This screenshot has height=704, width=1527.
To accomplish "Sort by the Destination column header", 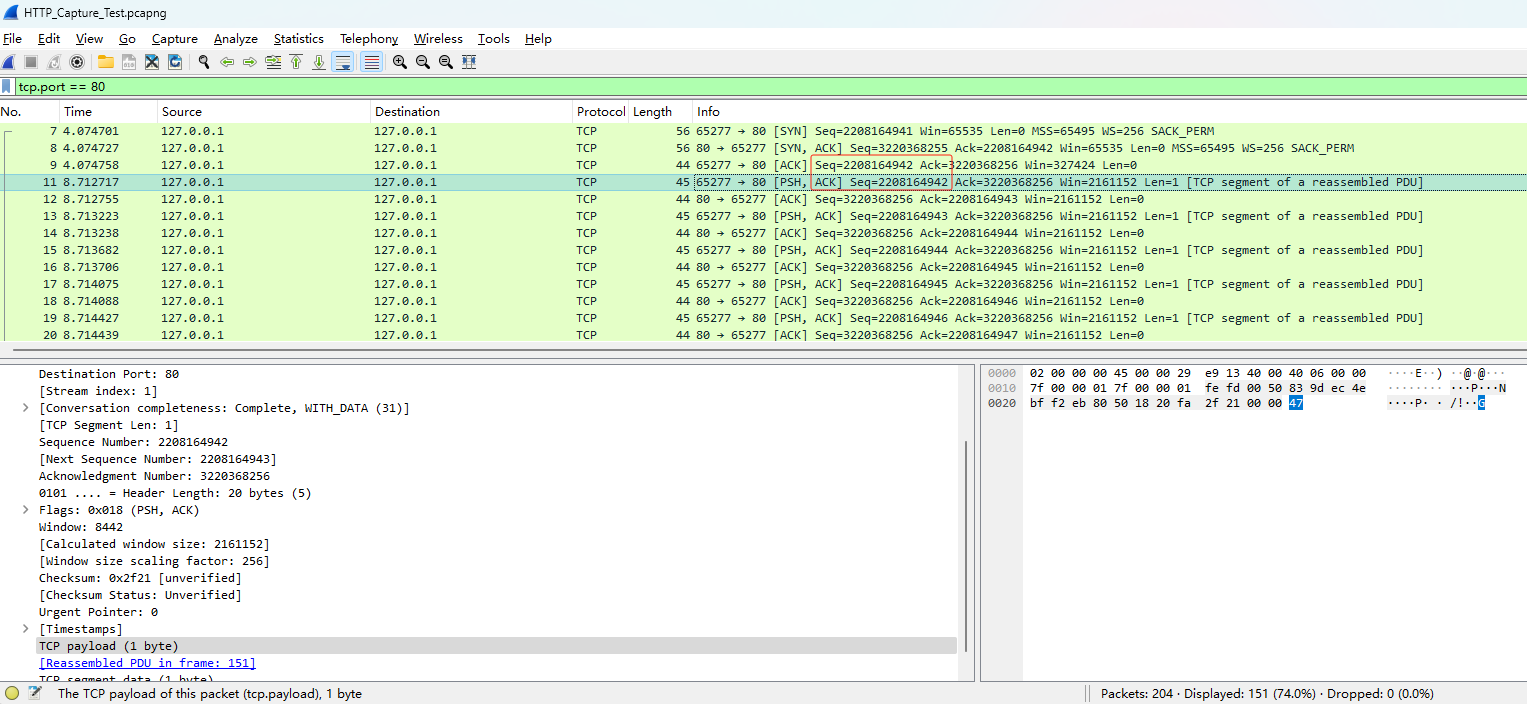I will [x=472, y=112].
